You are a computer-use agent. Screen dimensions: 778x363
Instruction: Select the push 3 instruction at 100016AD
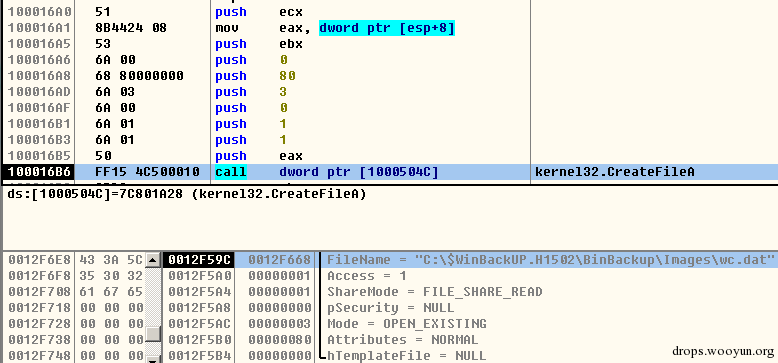tap(390, 92)
